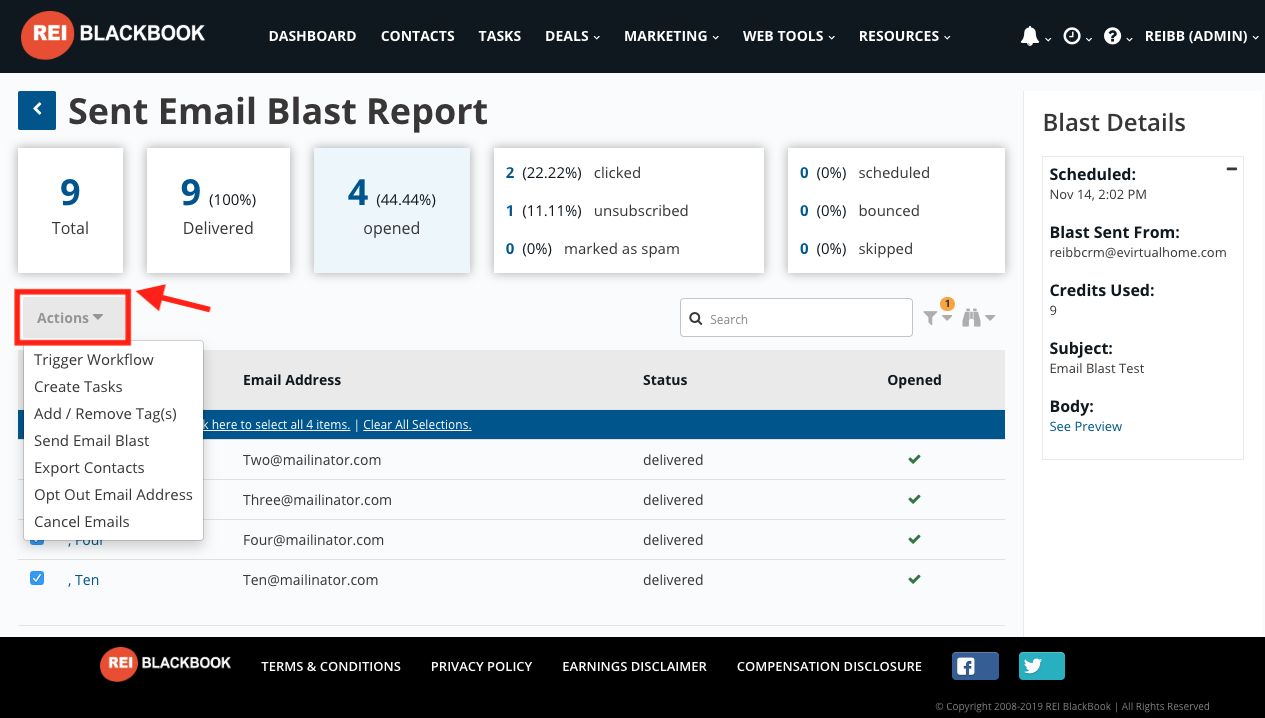The width and height of the screenshot is (1265, 718).
Task: Filter by the 0 skipped stat
Action: [x=856, y=249]
